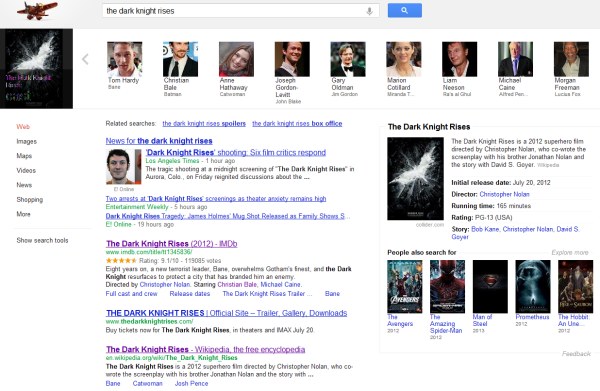Show search tools in sidebar
The image size is (600, 391).
click(x=42, y=240)
